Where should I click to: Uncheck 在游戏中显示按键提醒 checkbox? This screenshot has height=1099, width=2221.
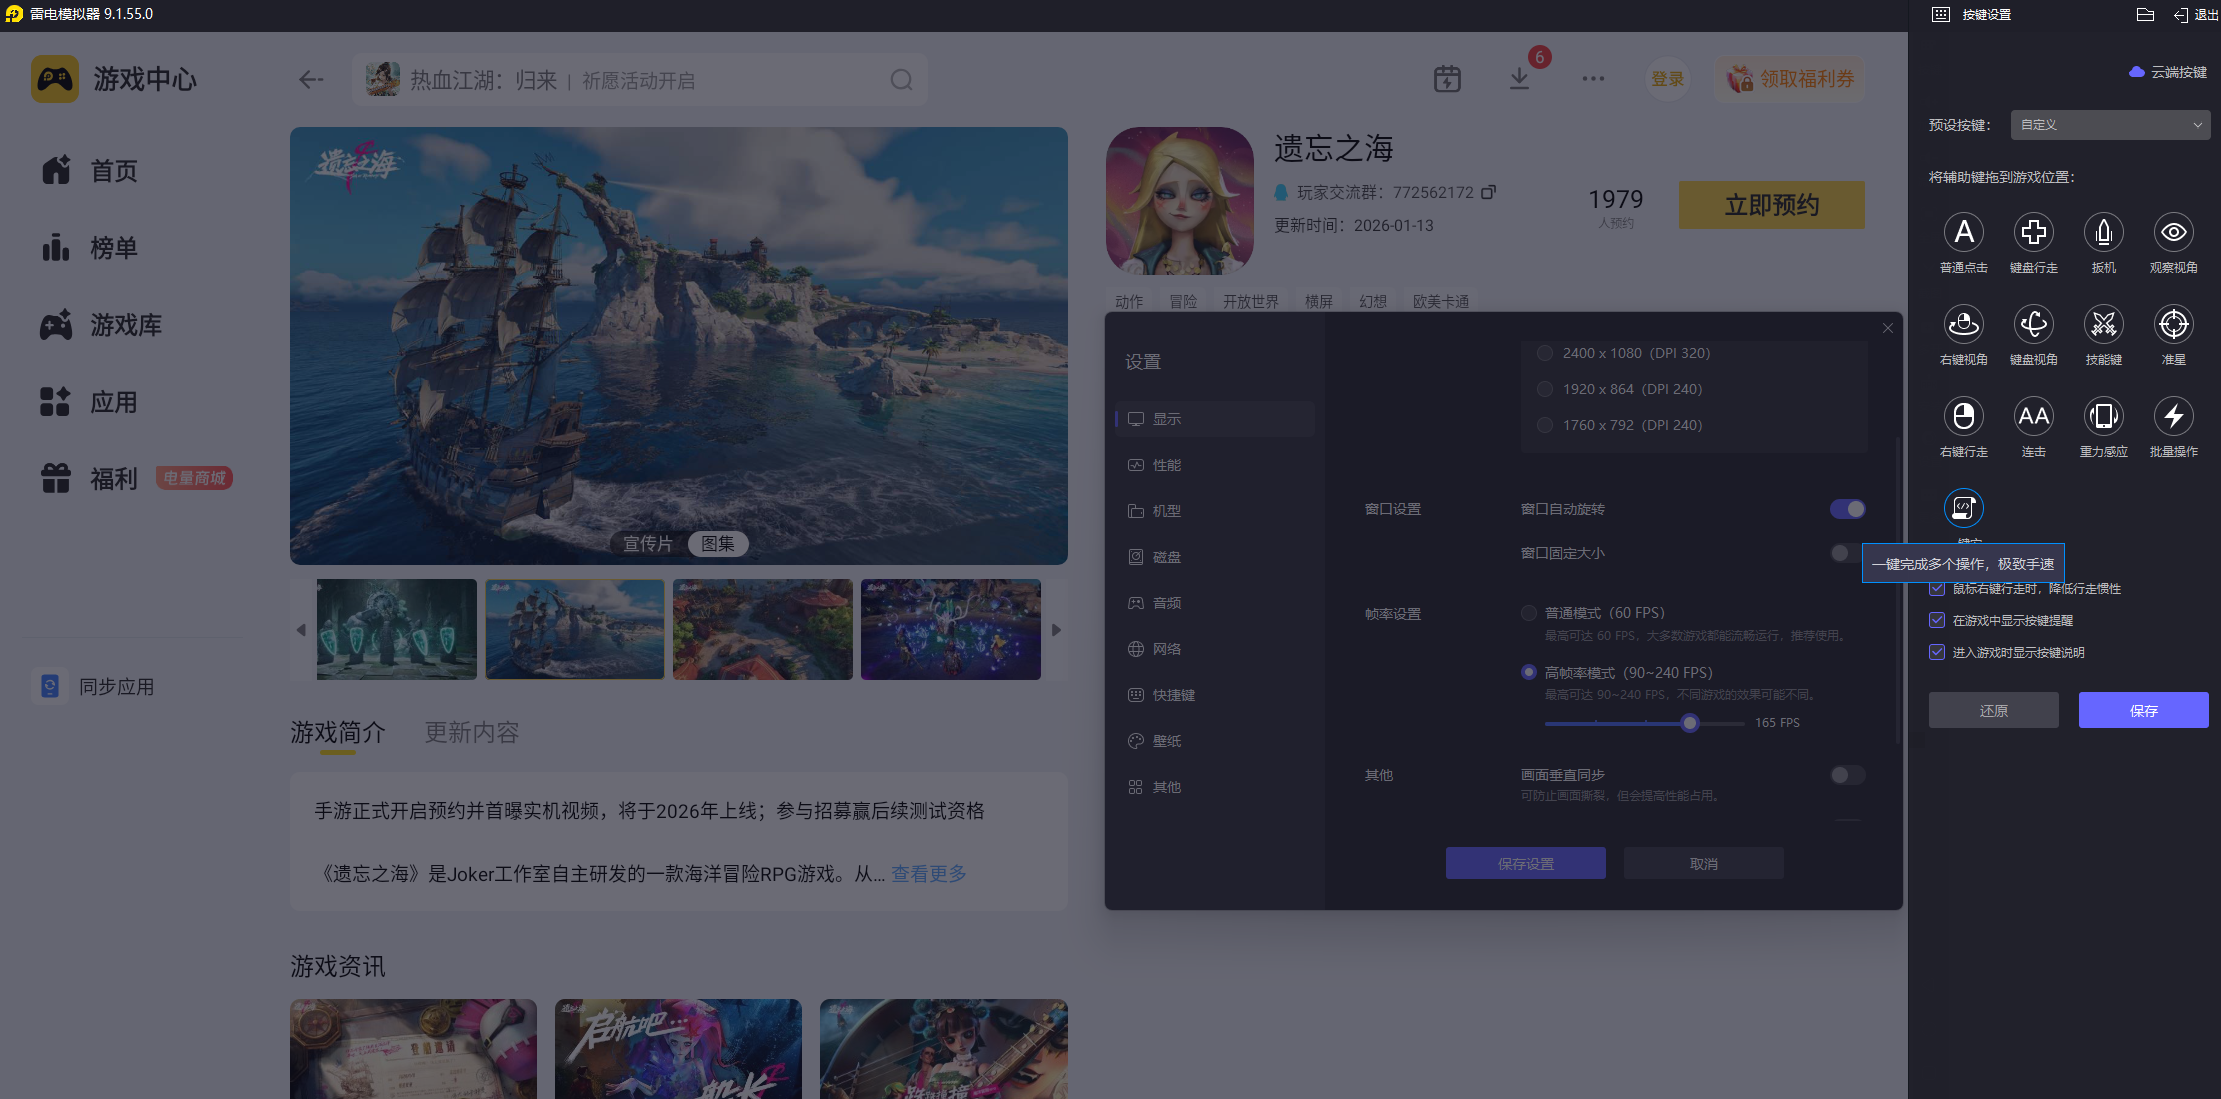click(x=1937, y=620)
